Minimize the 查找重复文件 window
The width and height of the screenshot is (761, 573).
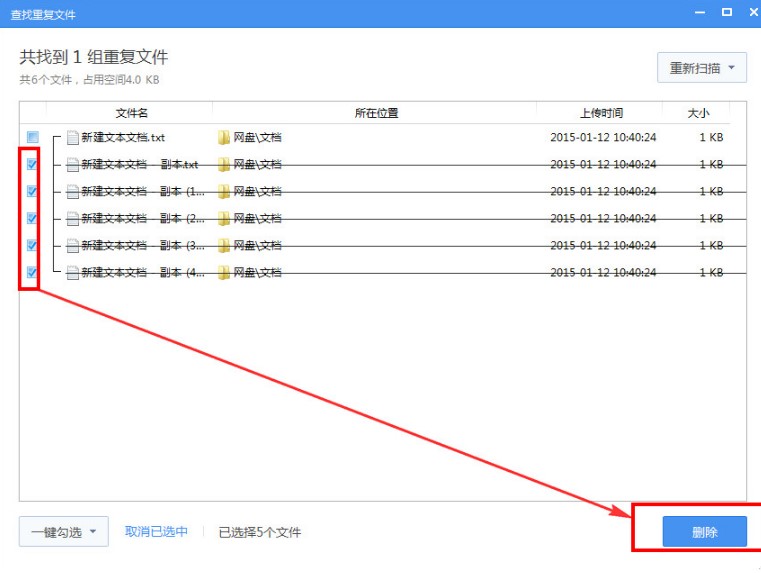click(x=700, y=13)
